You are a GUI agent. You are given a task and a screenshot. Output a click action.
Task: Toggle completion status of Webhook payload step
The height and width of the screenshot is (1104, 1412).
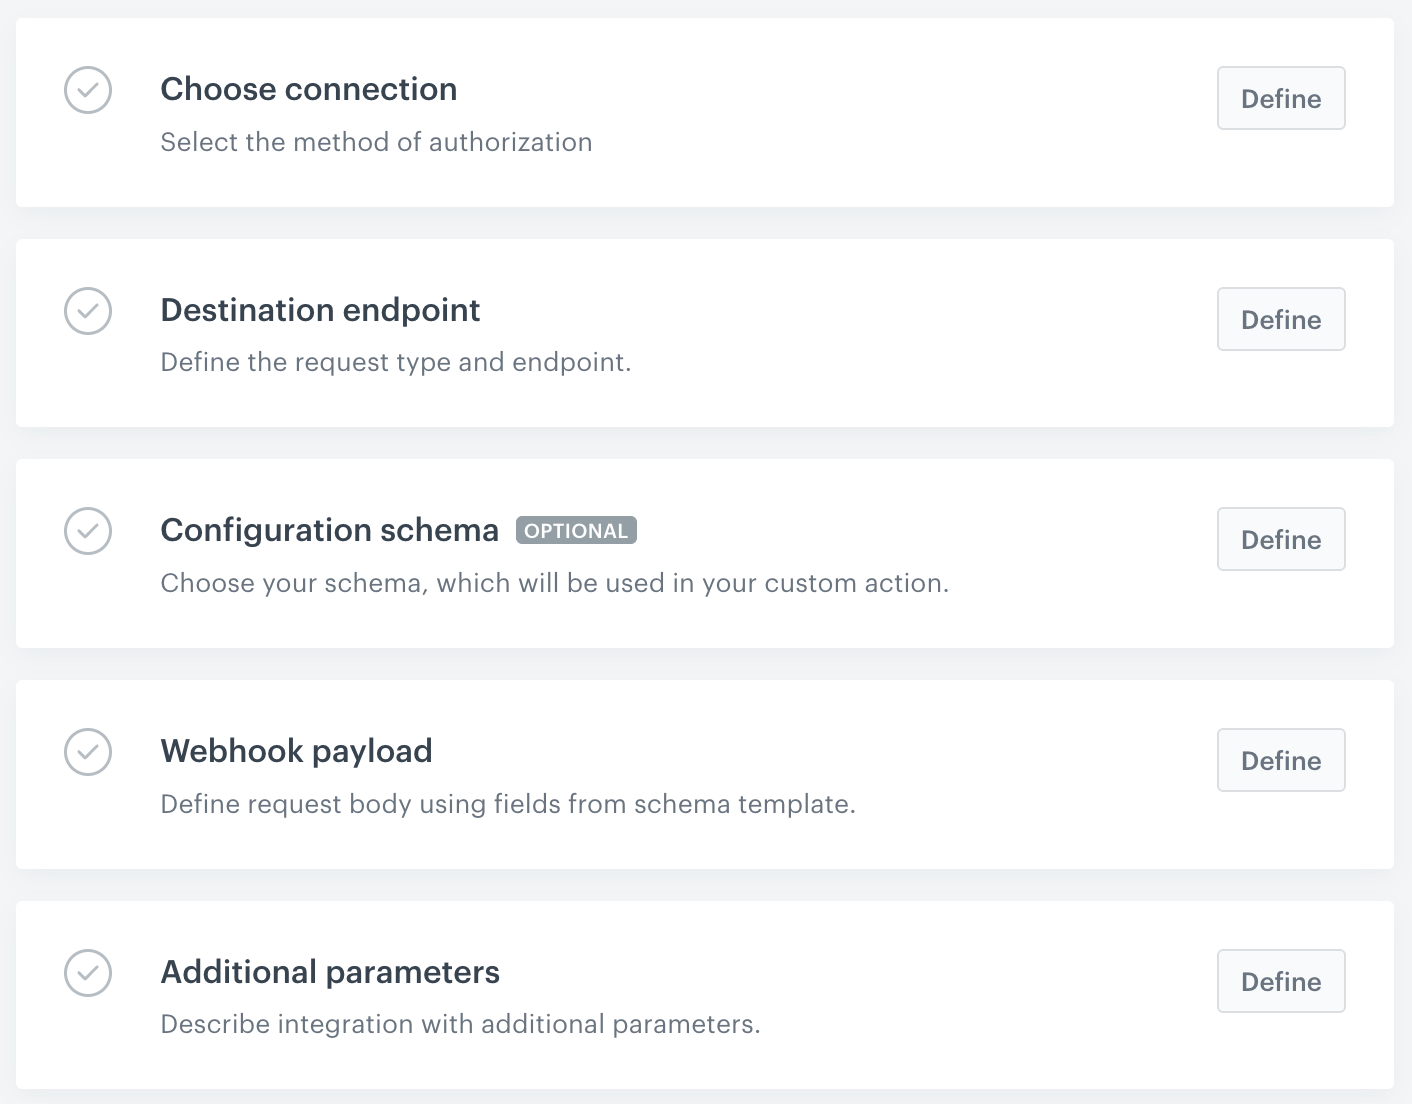[x=88, y=752]
